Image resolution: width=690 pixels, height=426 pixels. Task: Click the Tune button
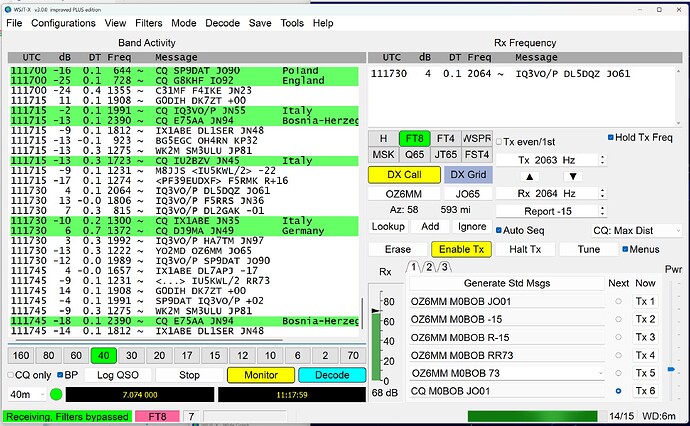pos(589,249)
